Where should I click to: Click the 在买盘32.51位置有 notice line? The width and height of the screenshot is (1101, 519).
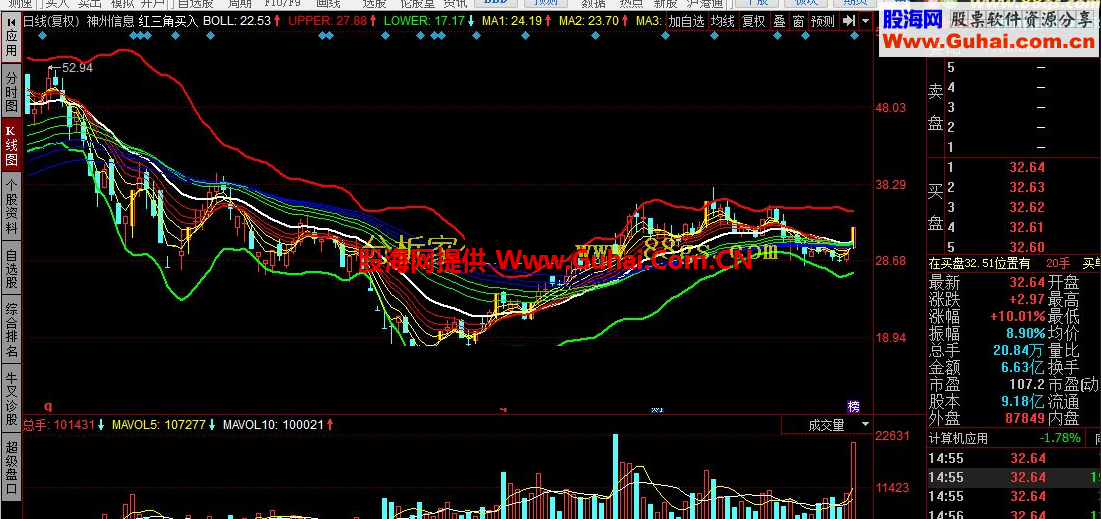click(x=980, y=263)
